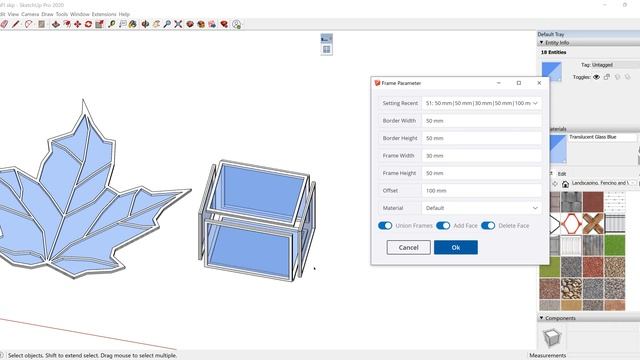Screen dimensions: 640x360
Task: Toggle Delete Face switch
Action: [488, 226]
